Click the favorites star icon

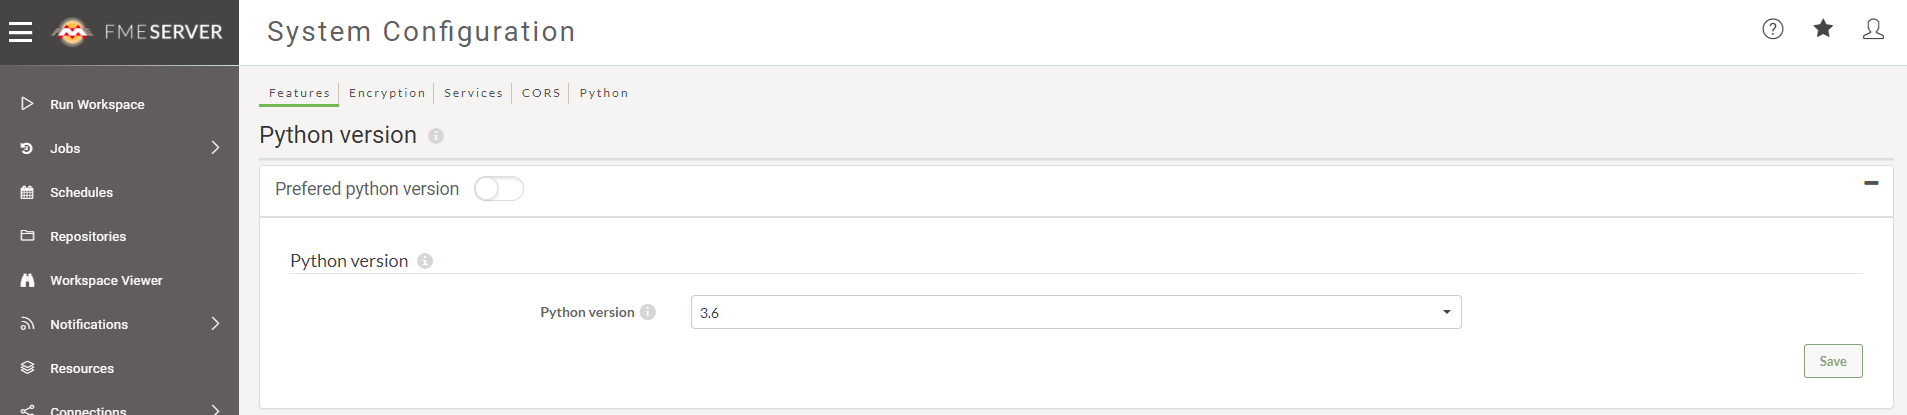1823,28
